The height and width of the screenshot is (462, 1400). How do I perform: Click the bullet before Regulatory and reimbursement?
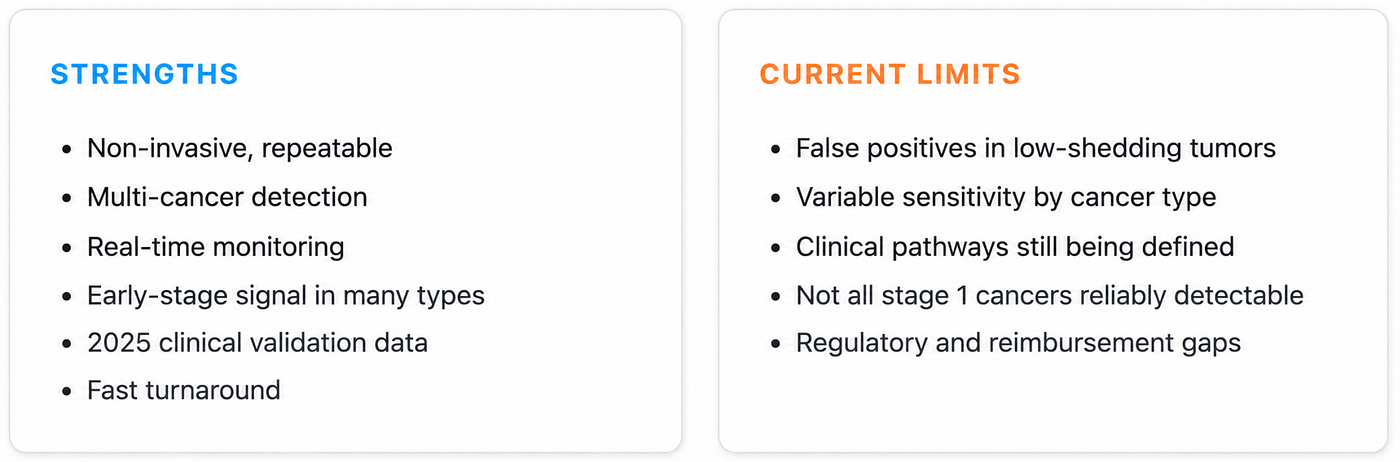pyautogui.click(x=775, y=344)
